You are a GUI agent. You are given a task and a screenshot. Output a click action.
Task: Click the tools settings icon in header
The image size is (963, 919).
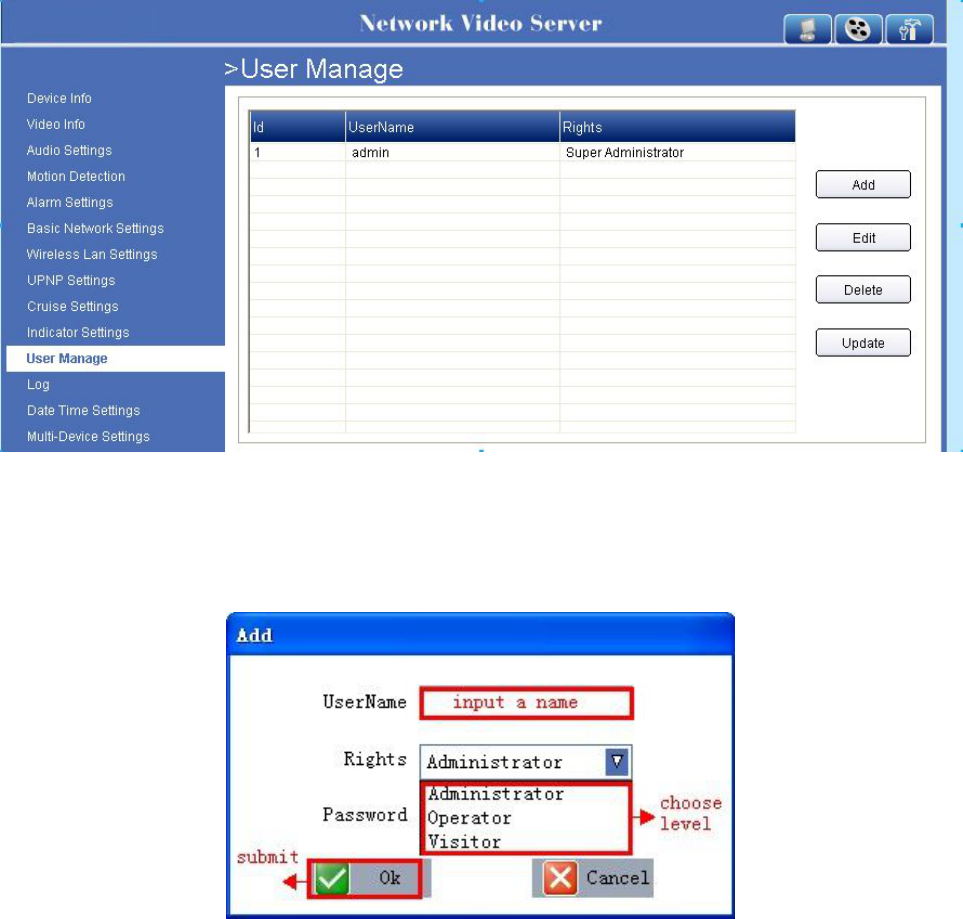(x=909, y=29)
